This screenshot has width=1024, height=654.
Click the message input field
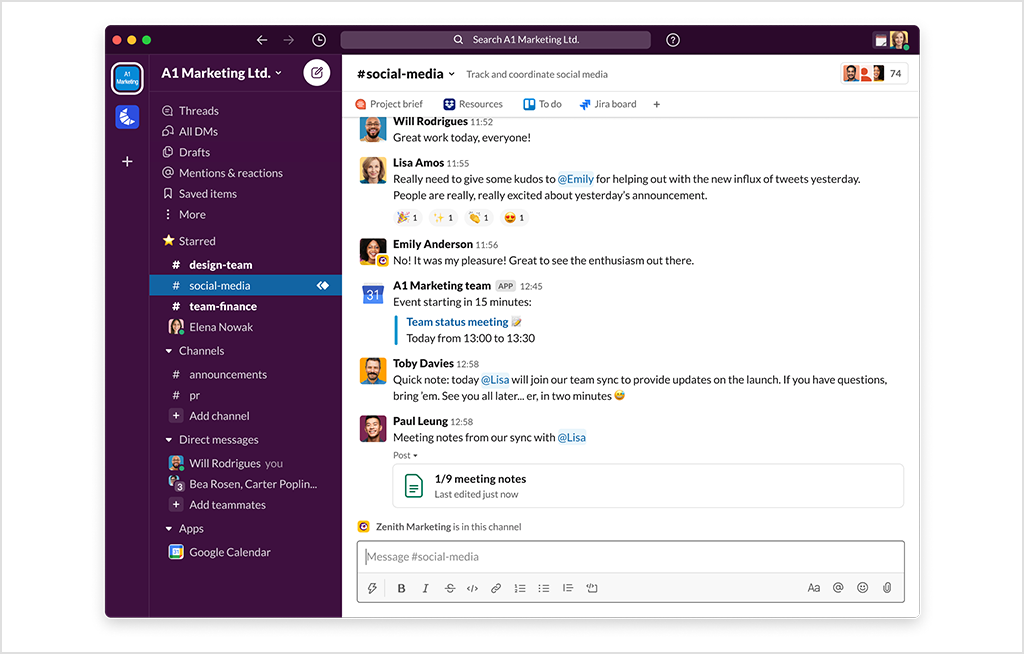point(630,556)
